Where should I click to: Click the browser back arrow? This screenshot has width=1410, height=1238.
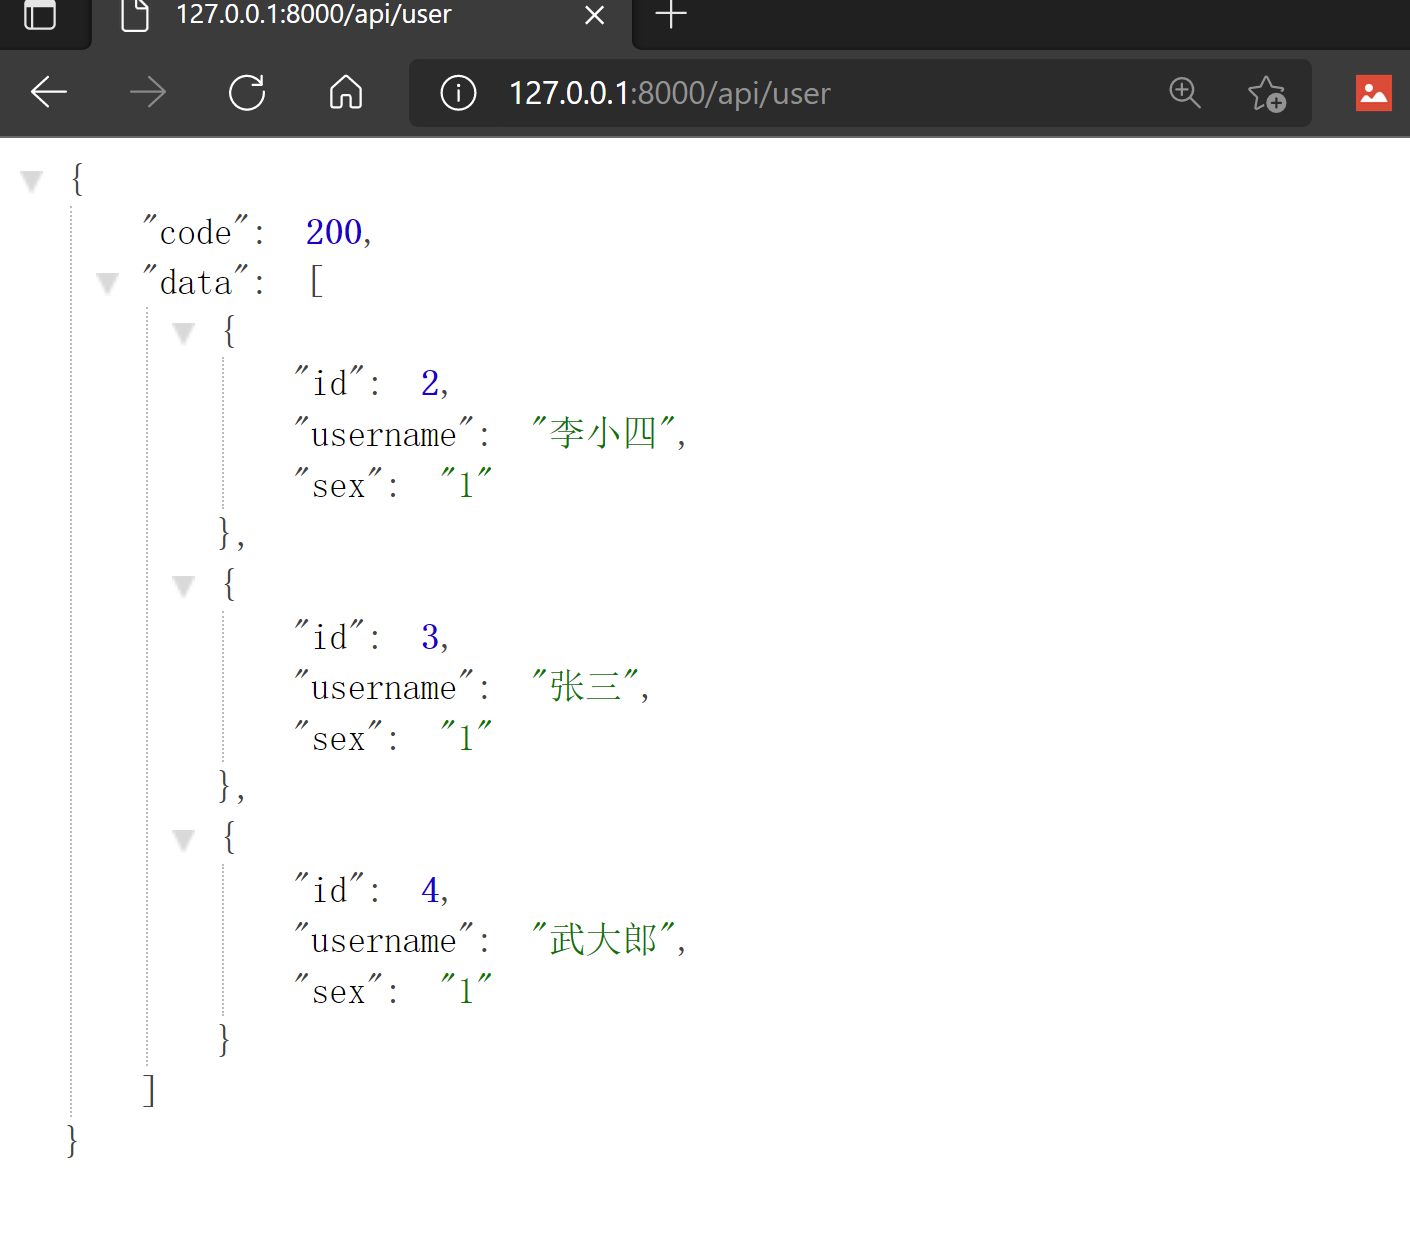pyautogui.click(x=49, y=93)
